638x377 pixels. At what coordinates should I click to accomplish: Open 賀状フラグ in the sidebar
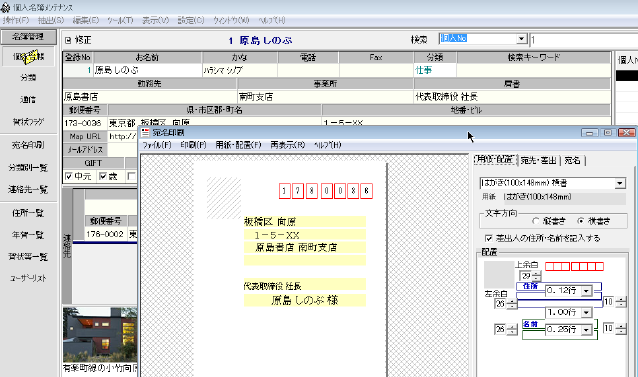[x=28, y=121]
